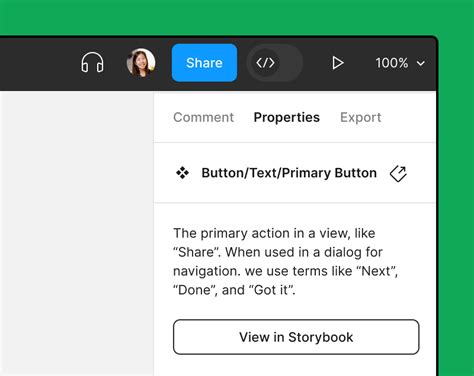Click the blue Share button
The width and height of the screenshot is (474, 376).
204,63
